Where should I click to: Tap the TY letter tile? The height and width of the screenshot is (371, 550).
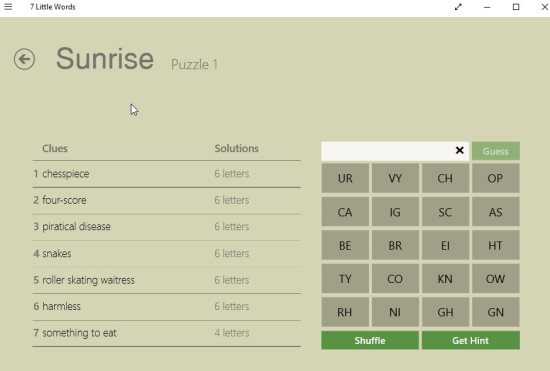[x=345, y=279]
